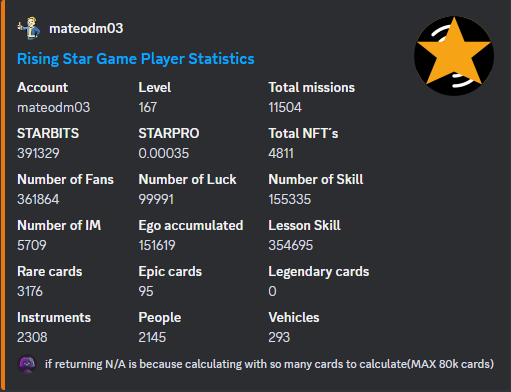Click the STARPRO value 0.00035
The height and width of the screenshot is (392, 511).
(x=164, y=153)
